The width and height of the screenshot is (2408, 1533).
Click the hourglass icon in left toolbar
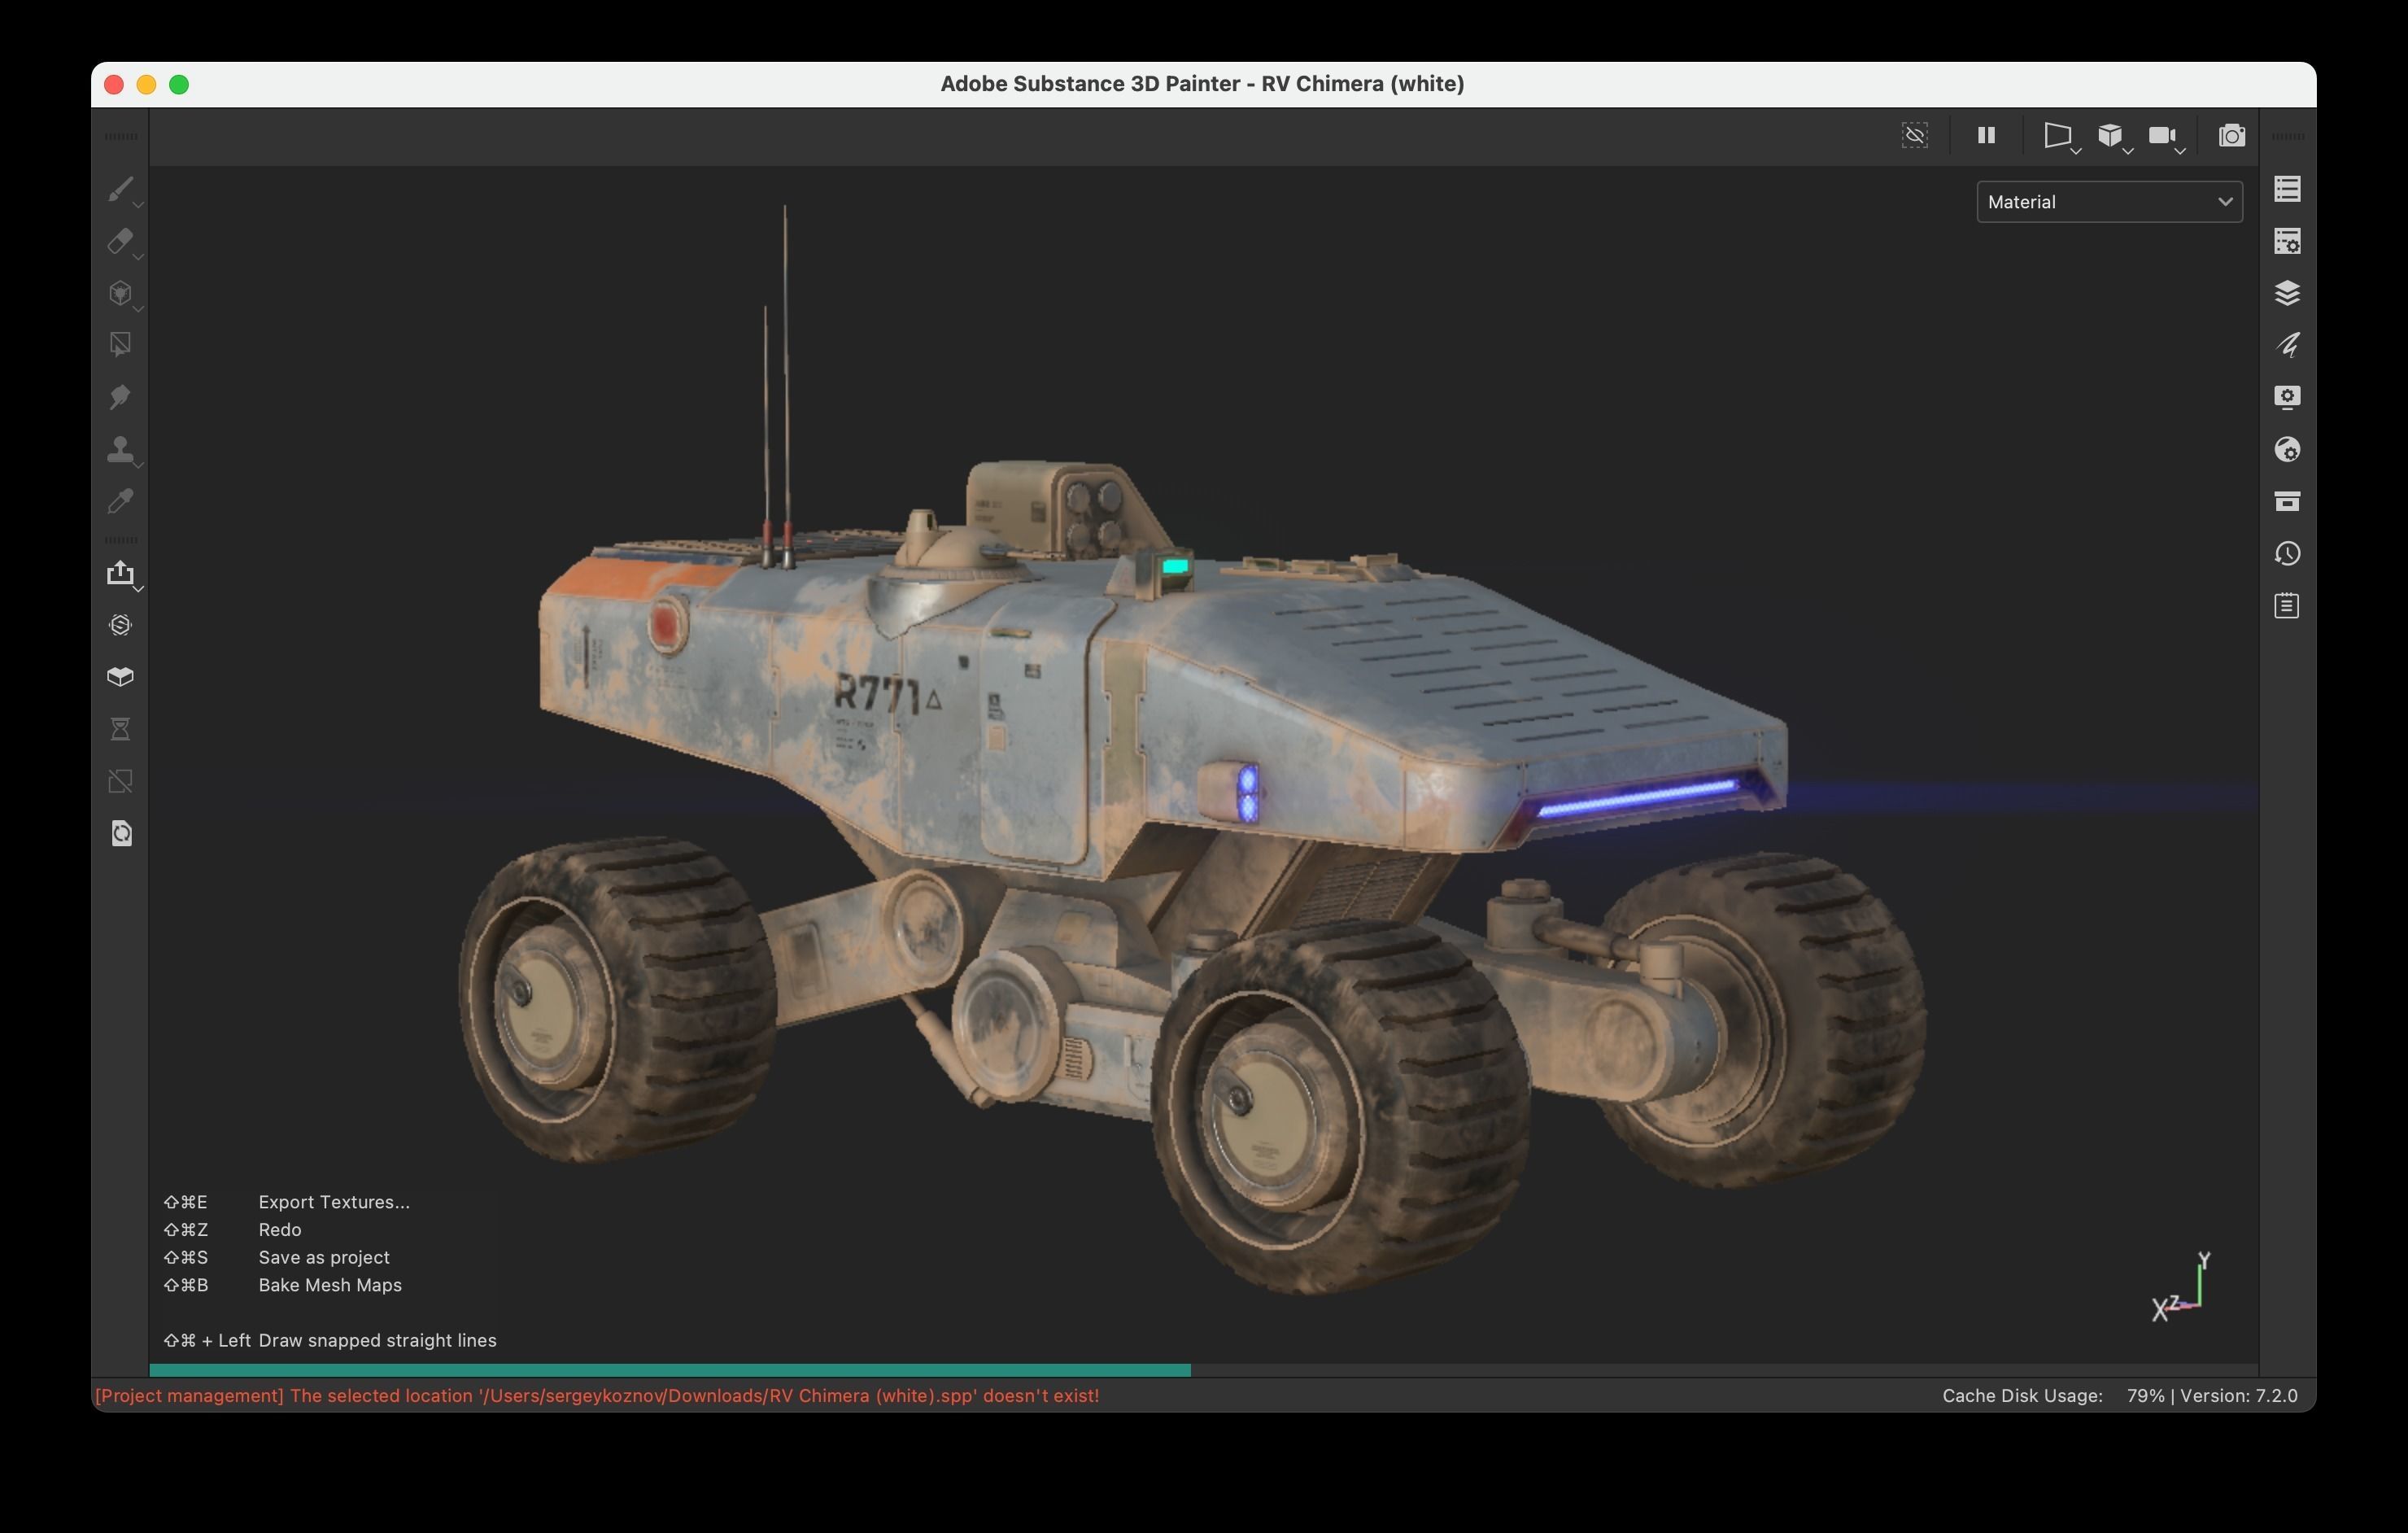point(120,729)
